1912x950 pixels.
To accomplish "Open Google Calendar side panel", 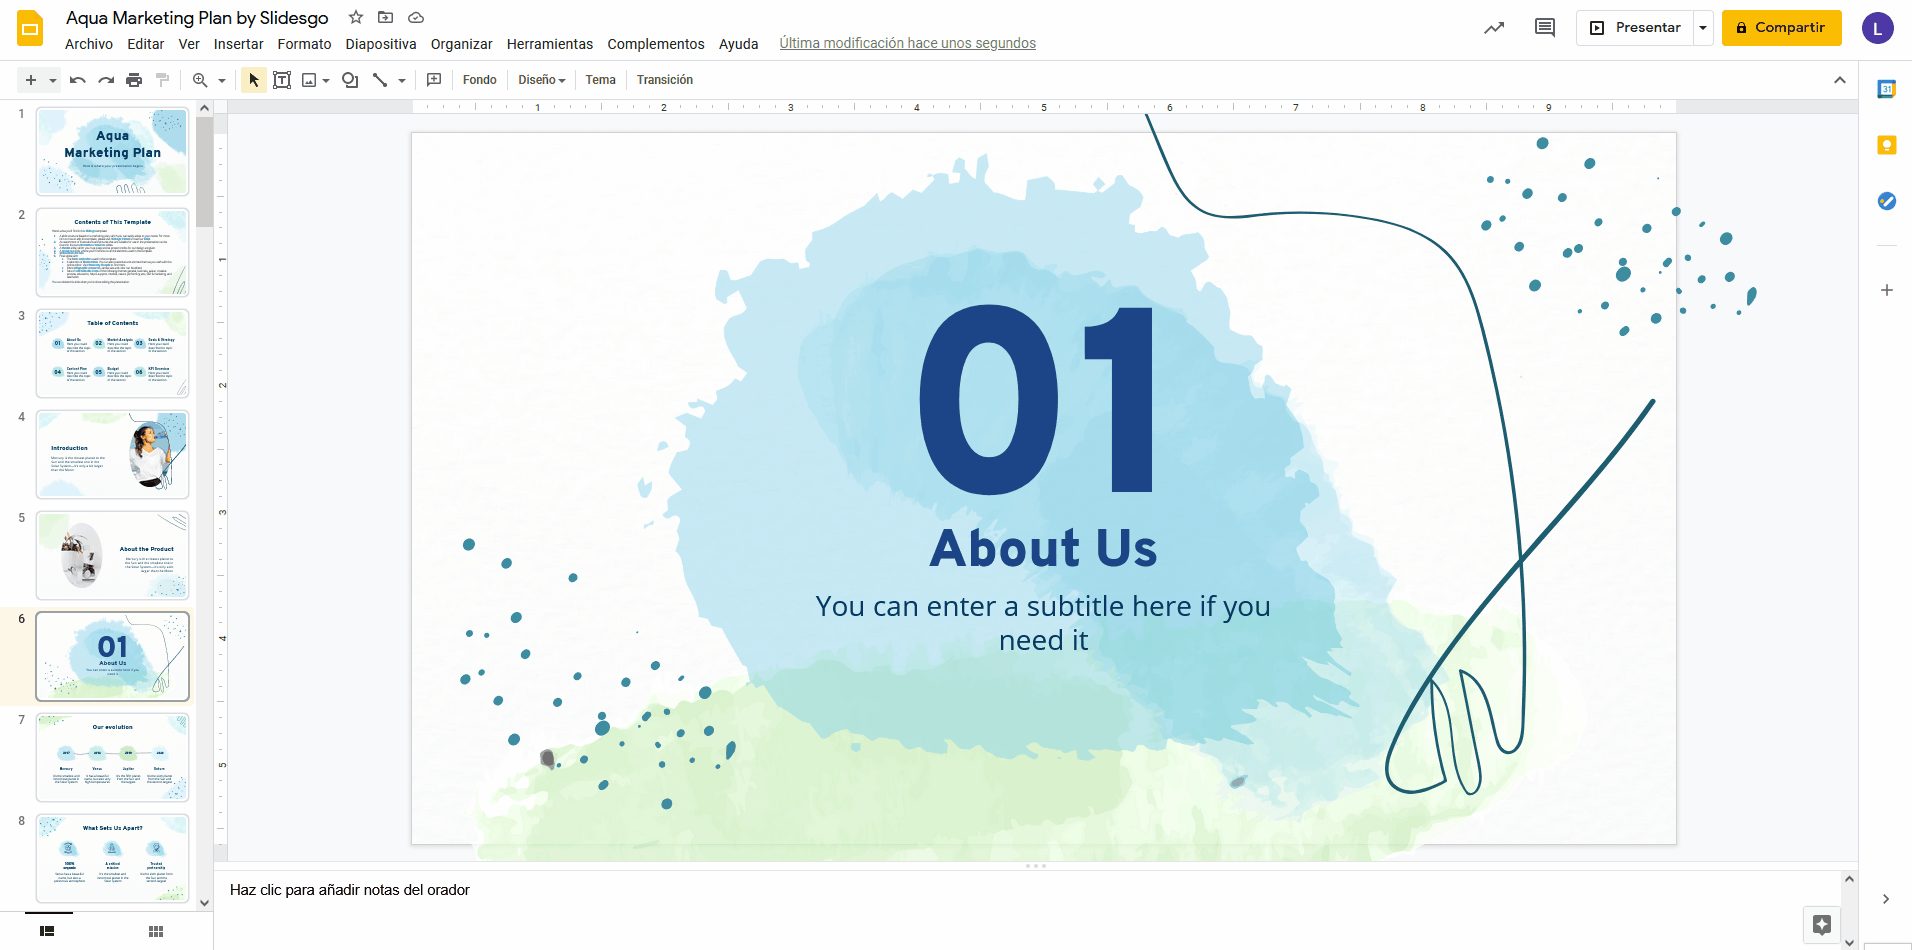I will (1886, 89).
